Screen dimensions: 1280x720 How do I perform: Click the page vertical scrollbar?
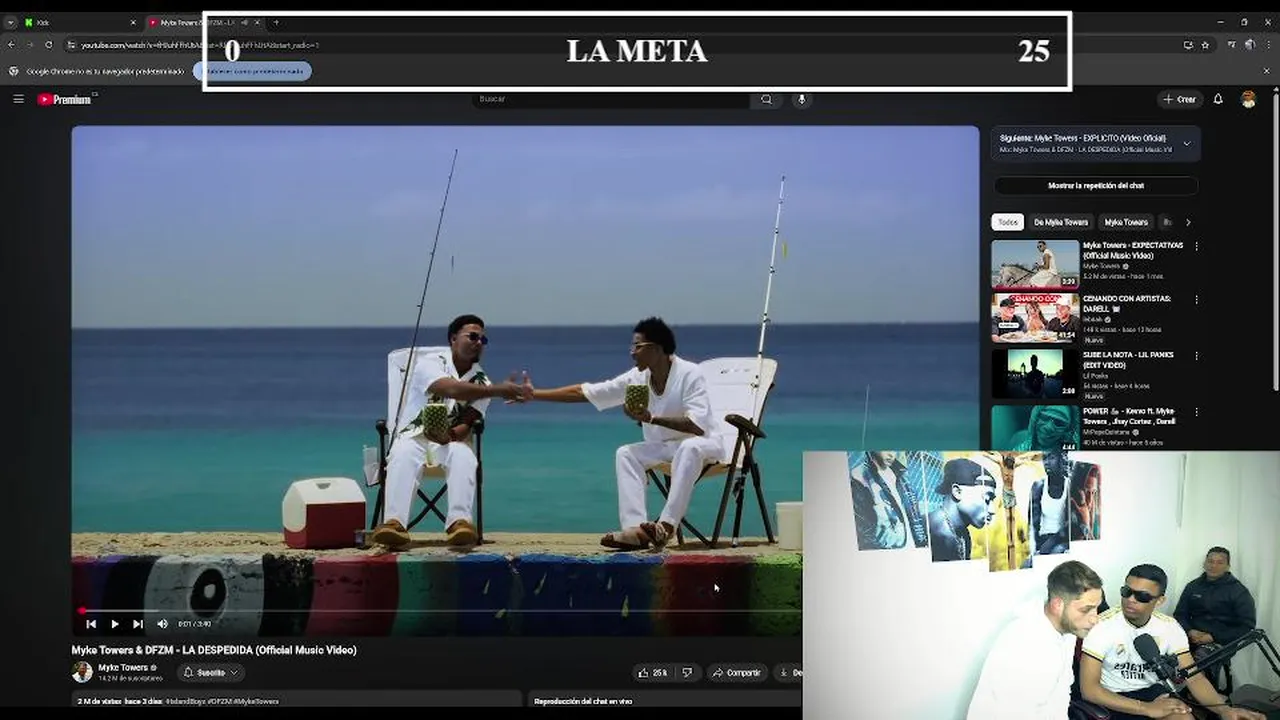coord(1275,240)
